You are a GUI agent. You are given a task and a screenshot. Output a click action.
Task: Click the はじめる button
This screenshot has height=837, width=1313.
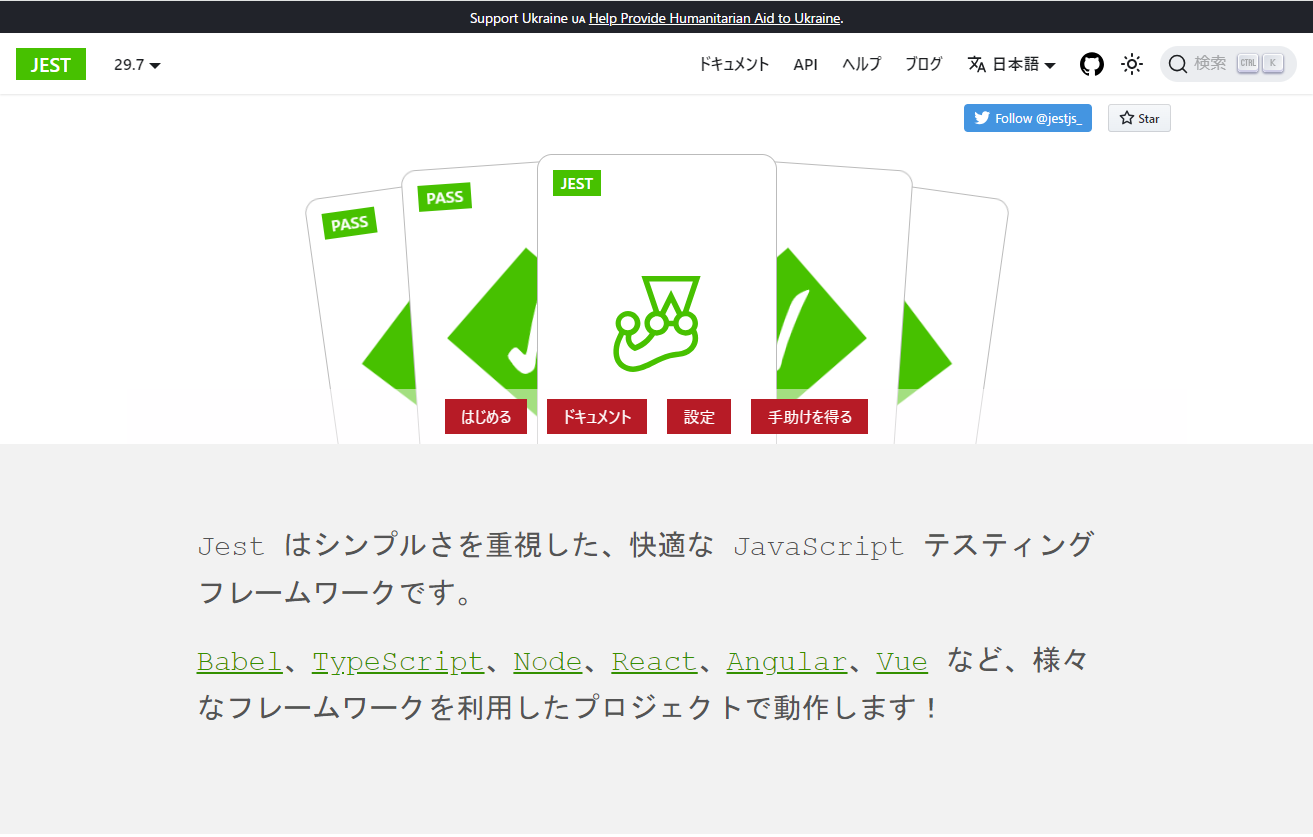tap(486, 416)
